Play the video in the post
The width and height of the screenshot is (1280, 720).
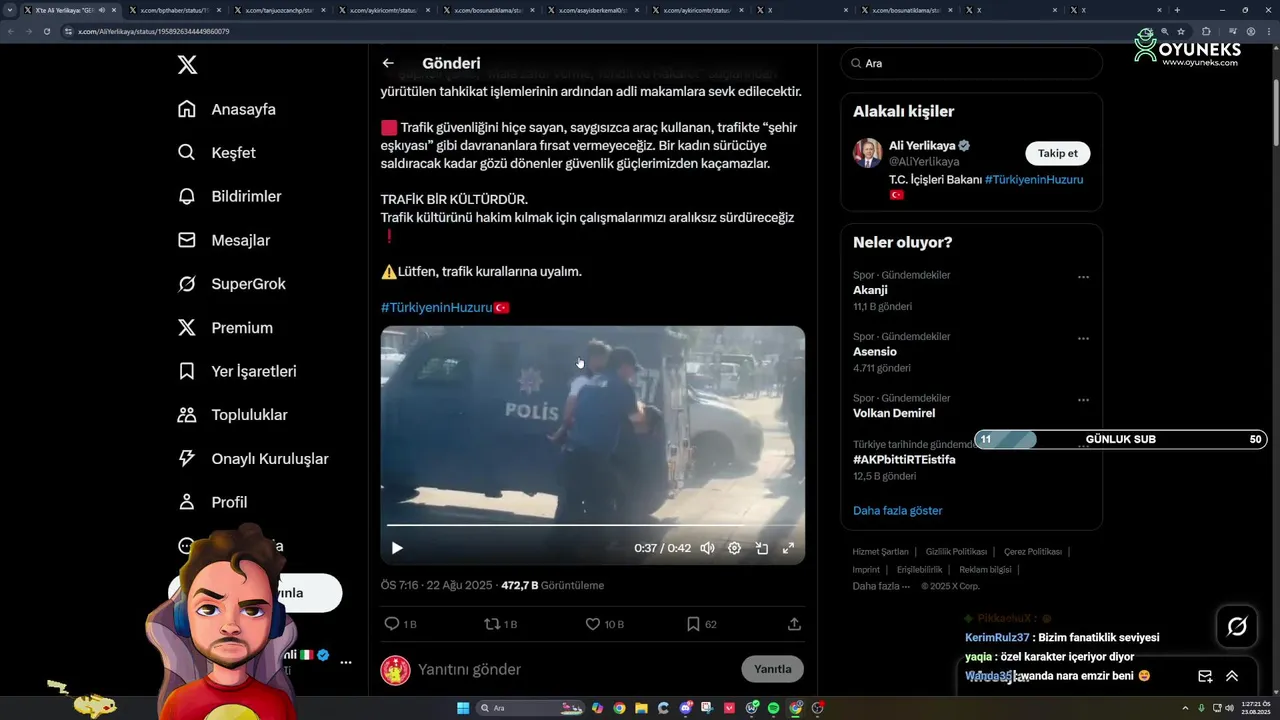tap(397, 548)
